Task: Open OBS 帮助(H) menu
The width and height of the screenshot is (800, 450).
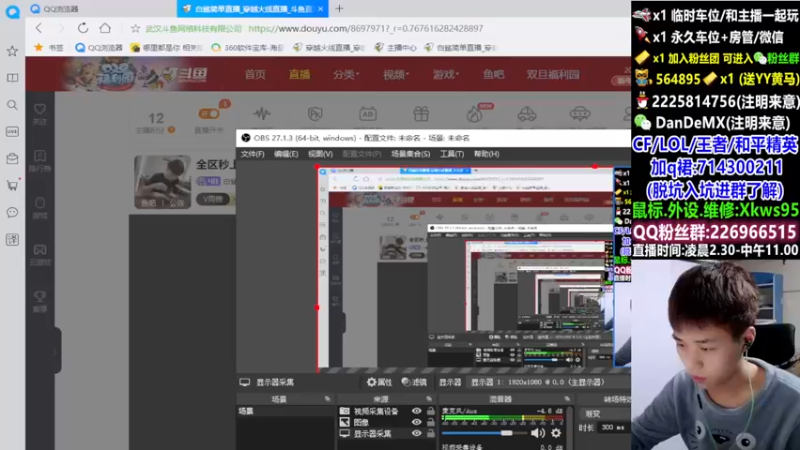Action: pyautogui.click(x=486, y=154)
